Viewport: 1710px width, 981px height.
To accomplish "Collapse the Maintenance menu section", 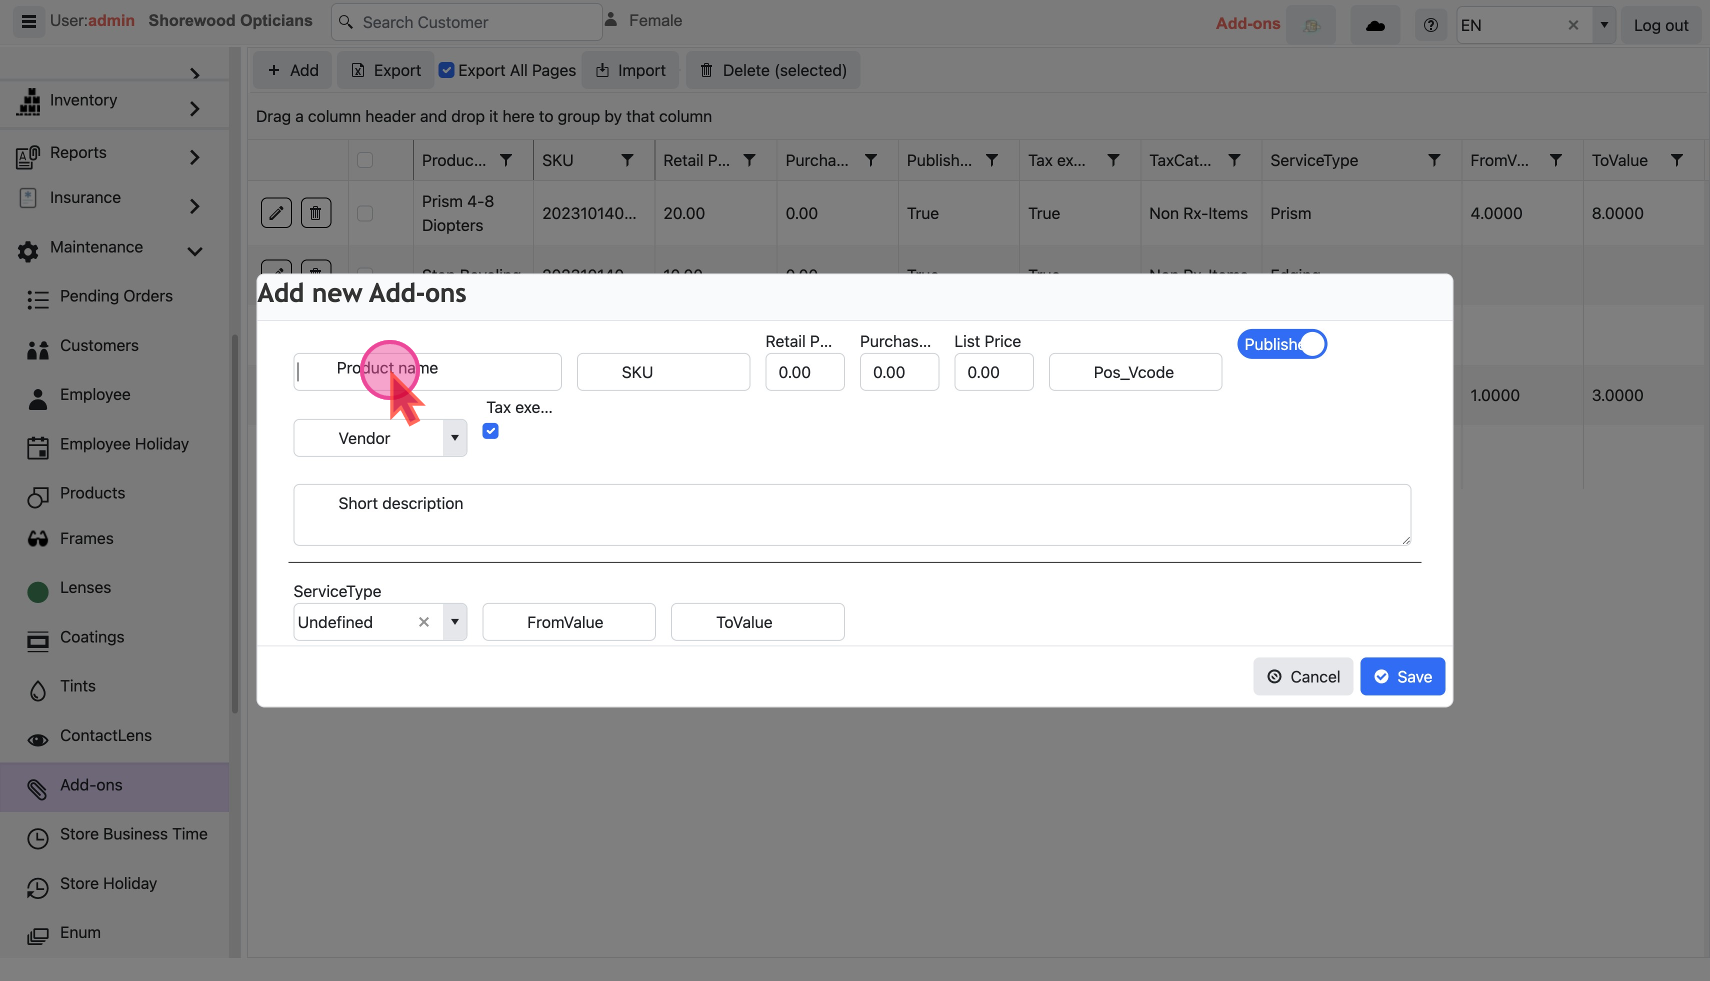I will click(195, 250).
